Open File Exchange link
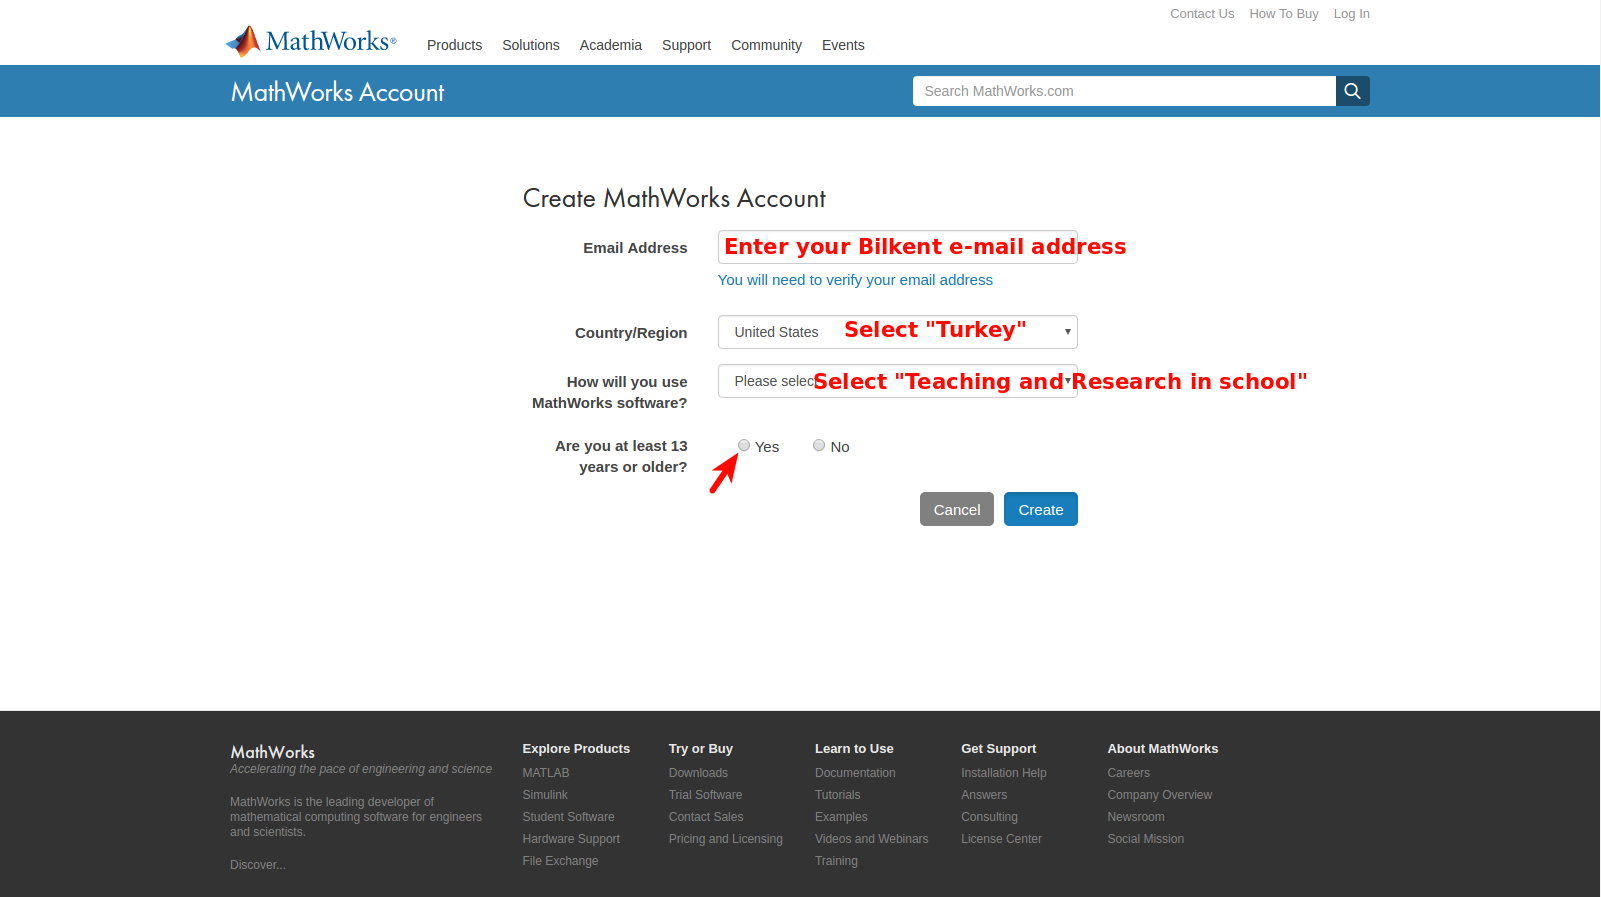The height and width of the screenshot is (897, 1601). pyautogui.click(x=560, y=861)
